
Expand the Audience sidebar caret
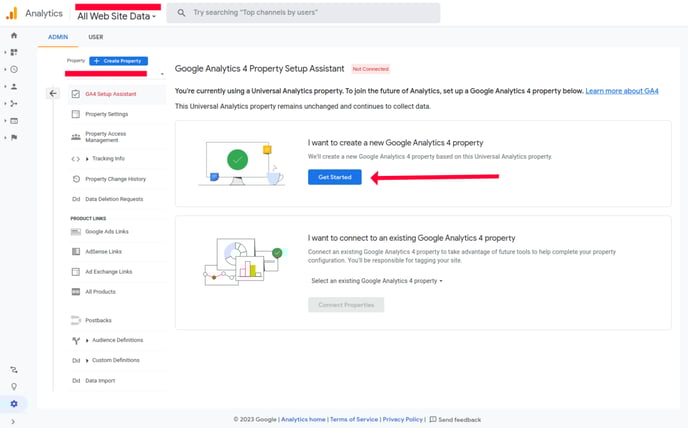(x=5, y=86)
